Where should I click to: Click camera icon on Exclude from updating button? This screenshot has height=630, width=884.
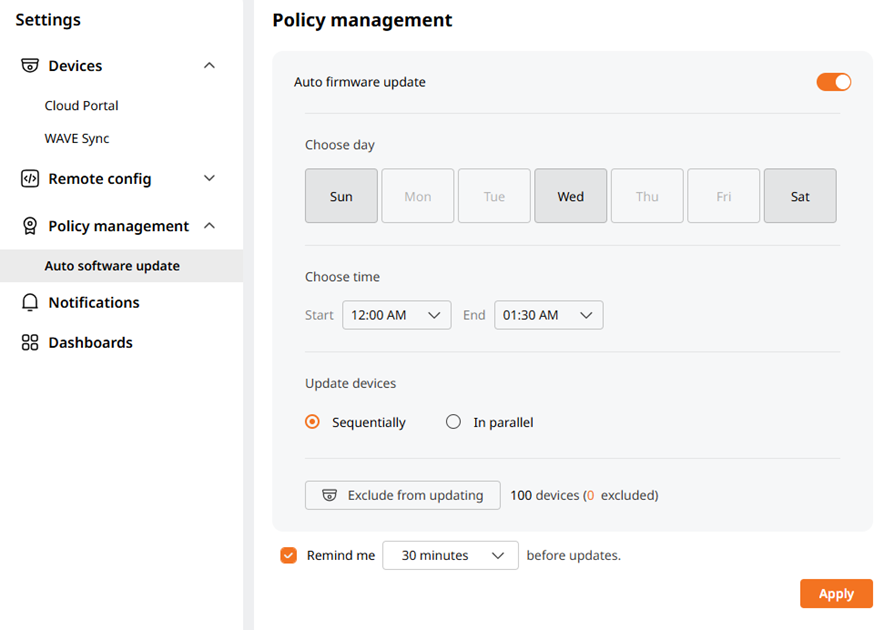329,495
